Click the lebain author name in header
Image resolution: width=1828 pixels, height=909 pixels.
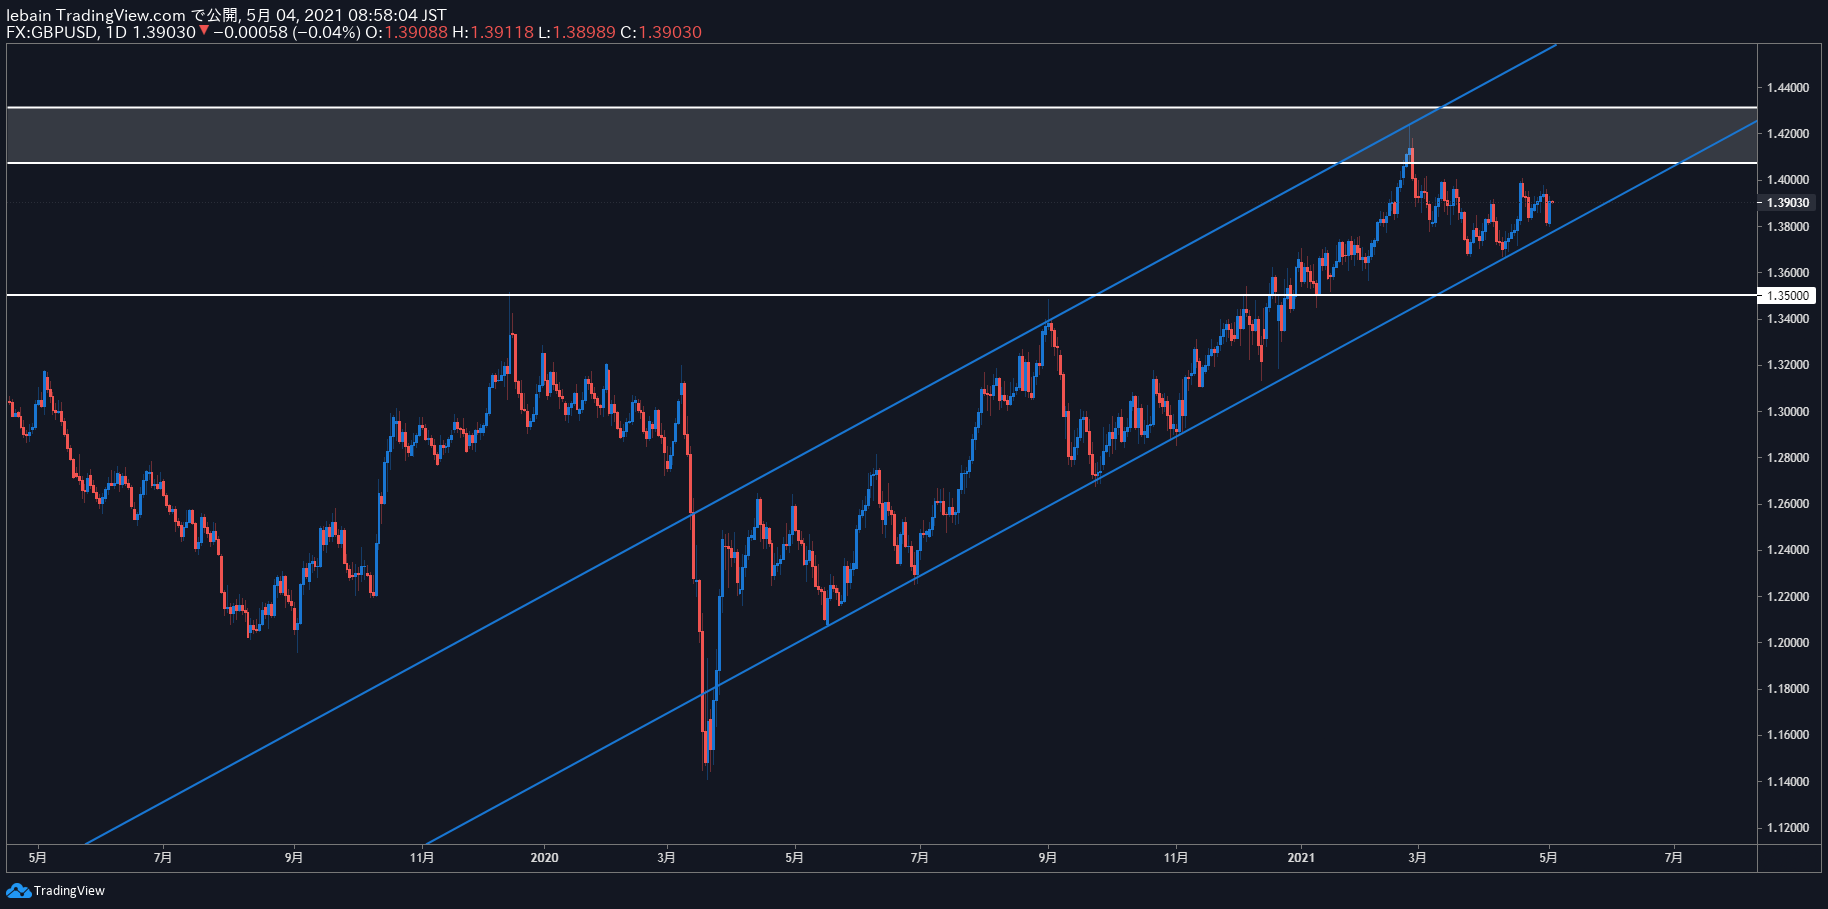(x=29, y=15)
